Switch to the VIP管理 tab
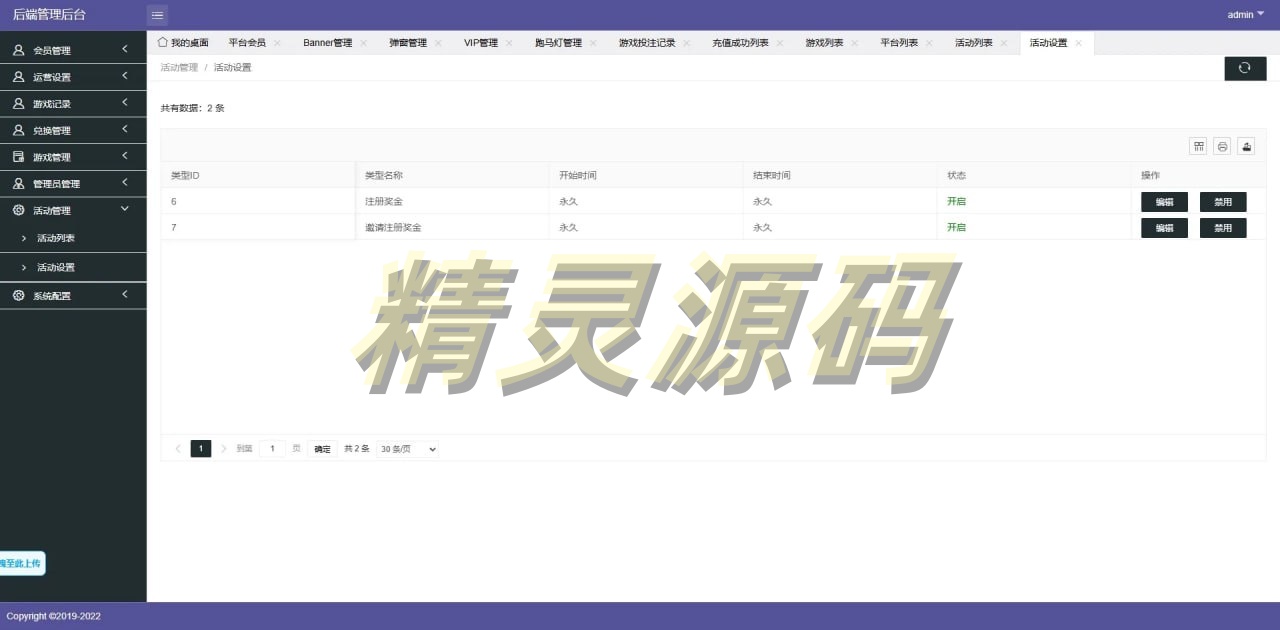Image resolution: width=1280 pixels, height=630 pixels. pyautogui.click(x=481, y=43)
